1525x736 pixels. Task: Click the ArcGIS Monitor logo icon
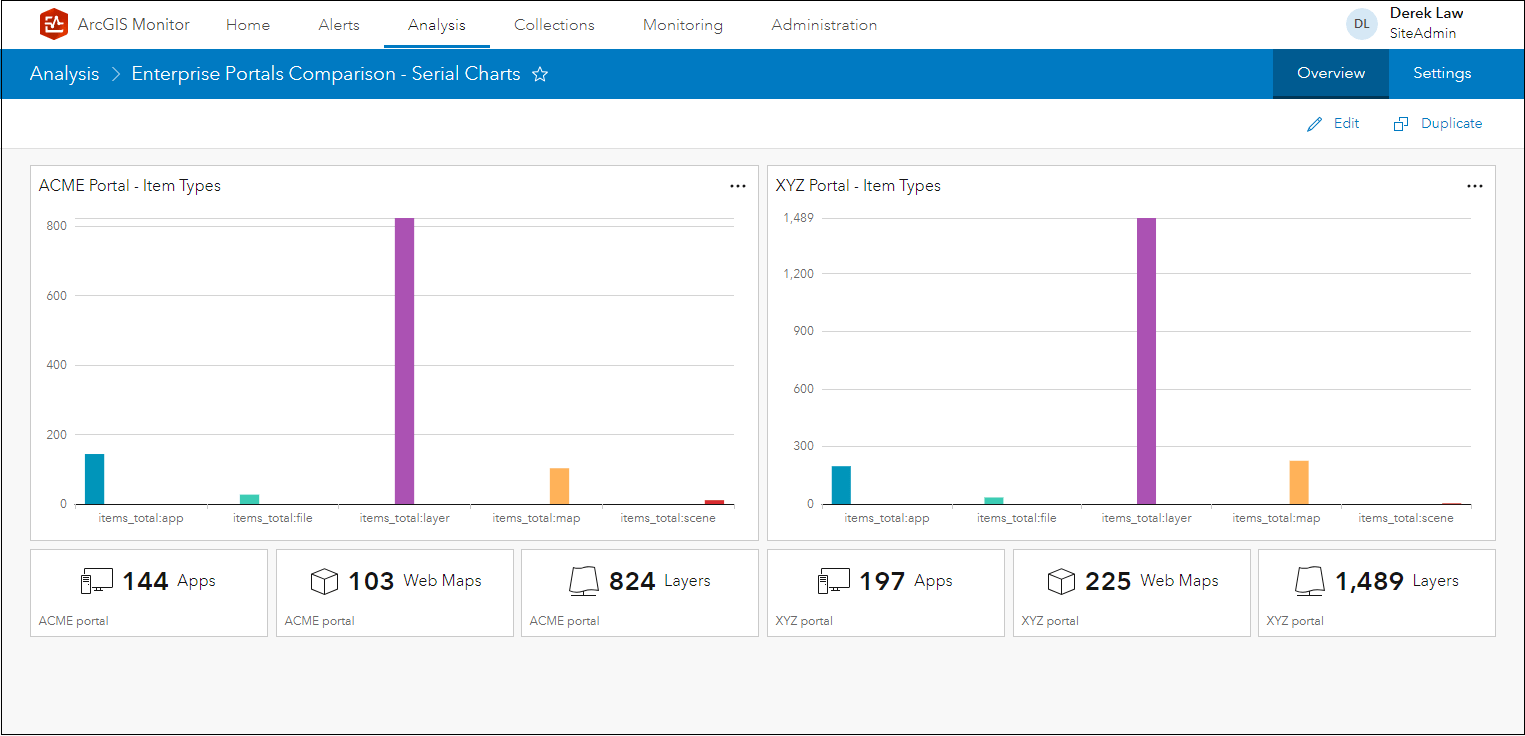click(54, 24)
